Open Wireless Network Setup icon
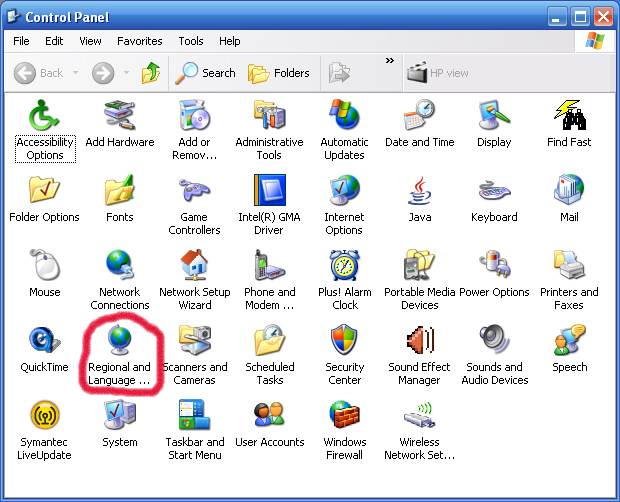The width and height of the screenshot is (620, 502). pos(419,415)
